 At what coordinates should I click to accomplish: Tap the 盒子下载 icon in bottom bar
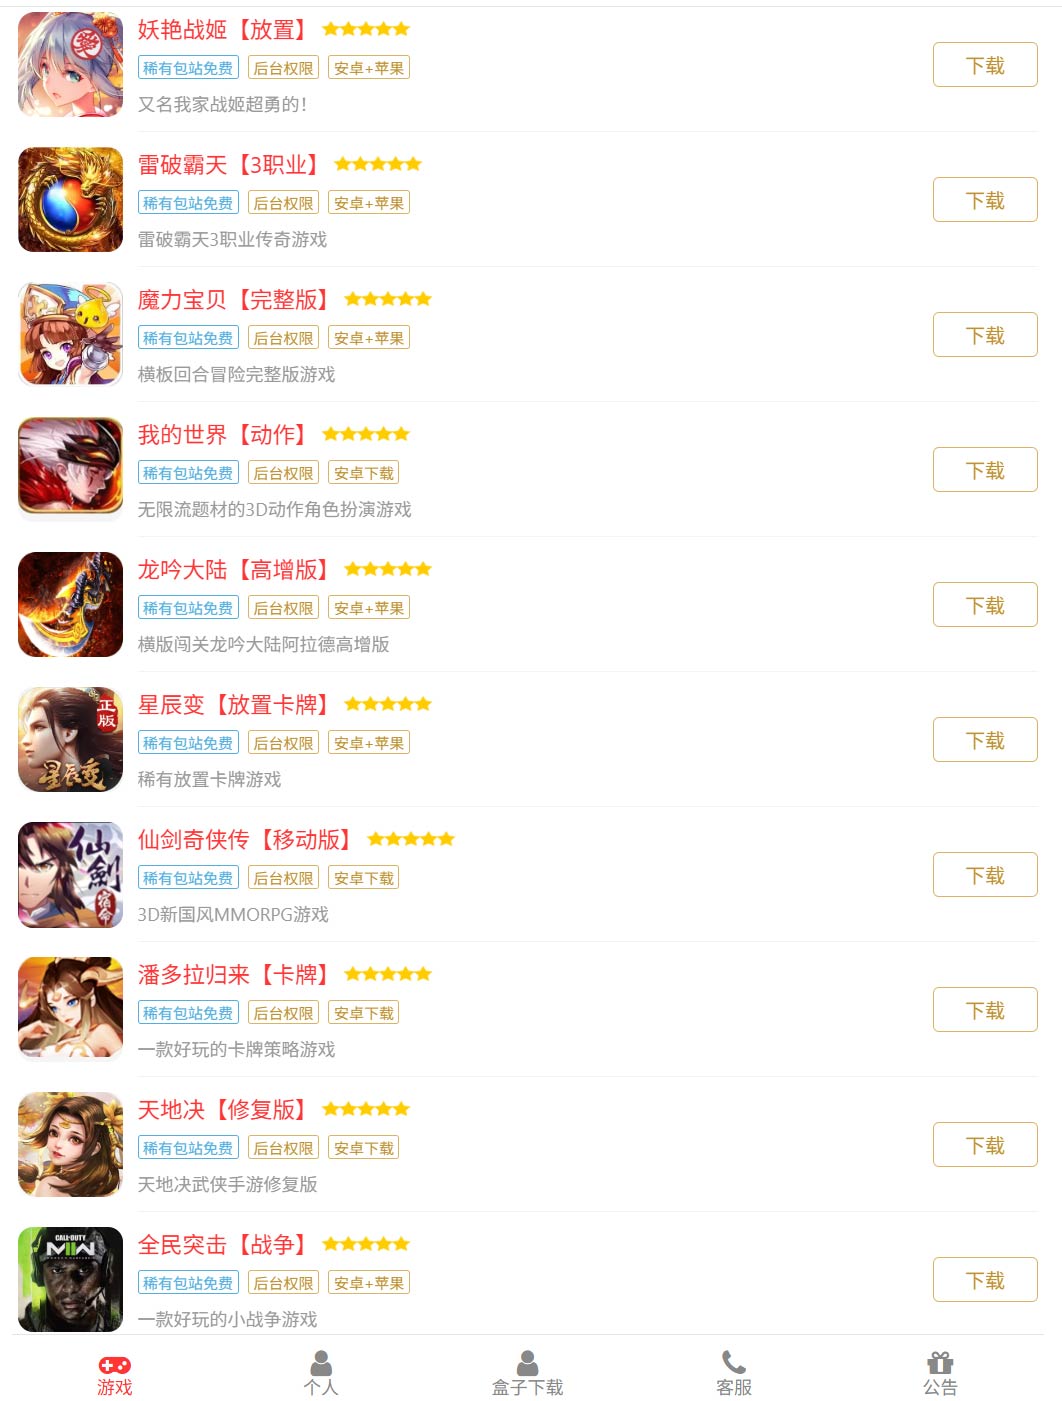pyautogui.click(x=527, y=1363)
